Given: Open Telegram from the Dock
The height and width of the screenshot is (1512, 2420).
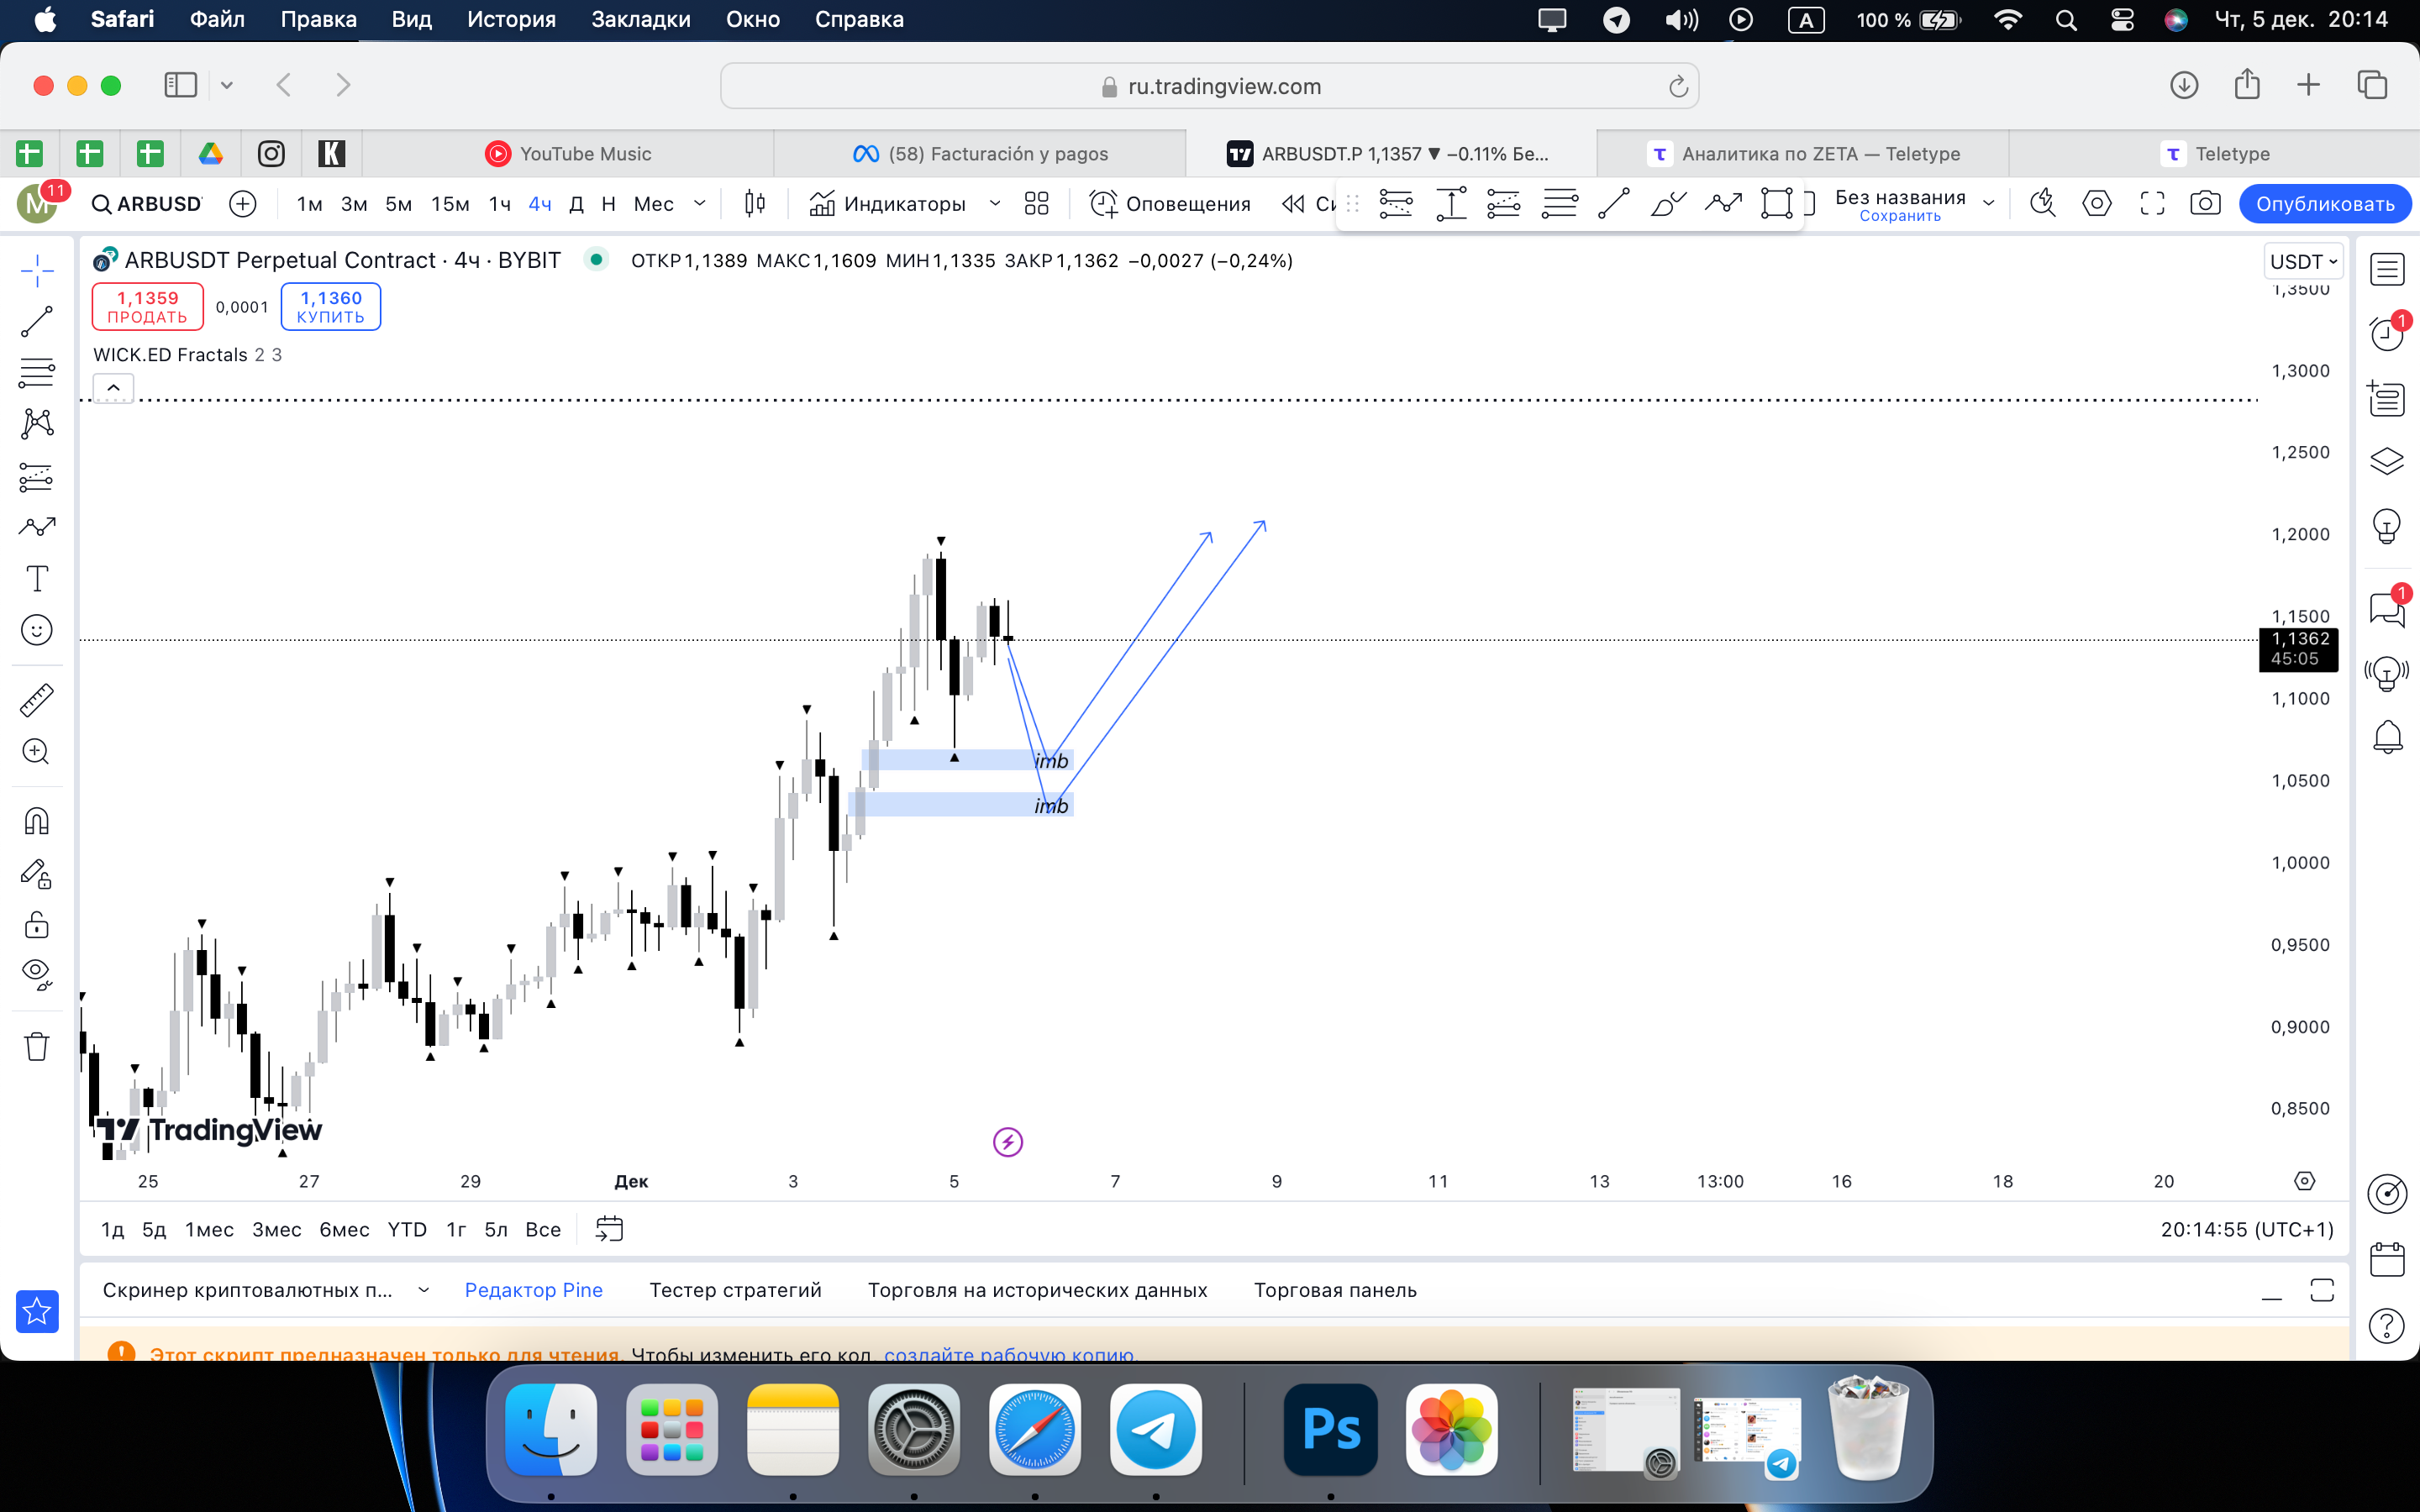Looking at the screenshot, I should click(1156, 1430).
